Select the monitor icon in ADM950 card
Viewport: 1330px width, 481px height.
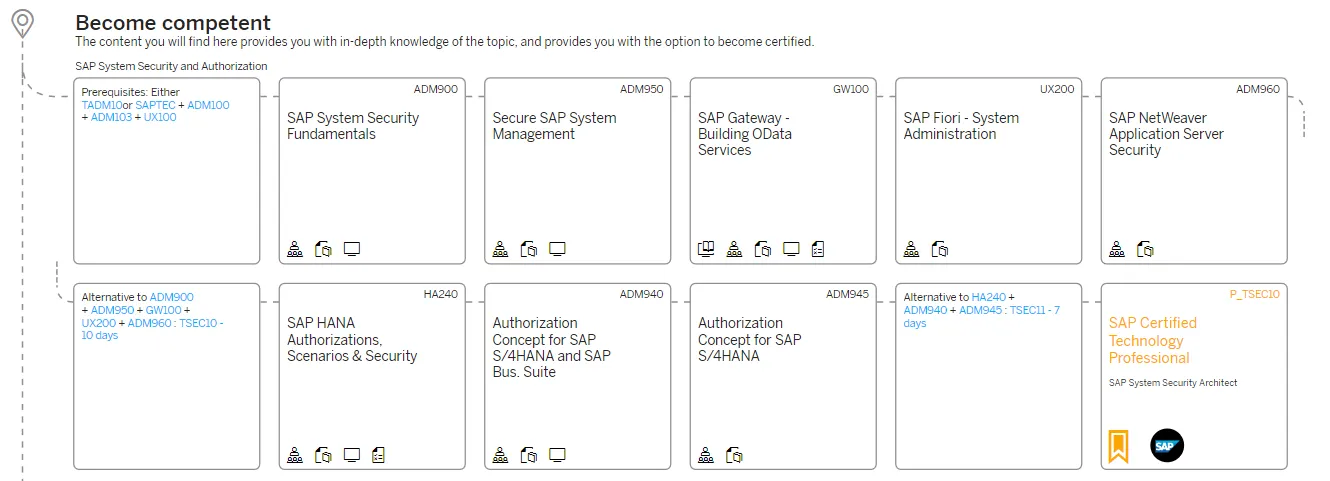click(x=558, y=249)
